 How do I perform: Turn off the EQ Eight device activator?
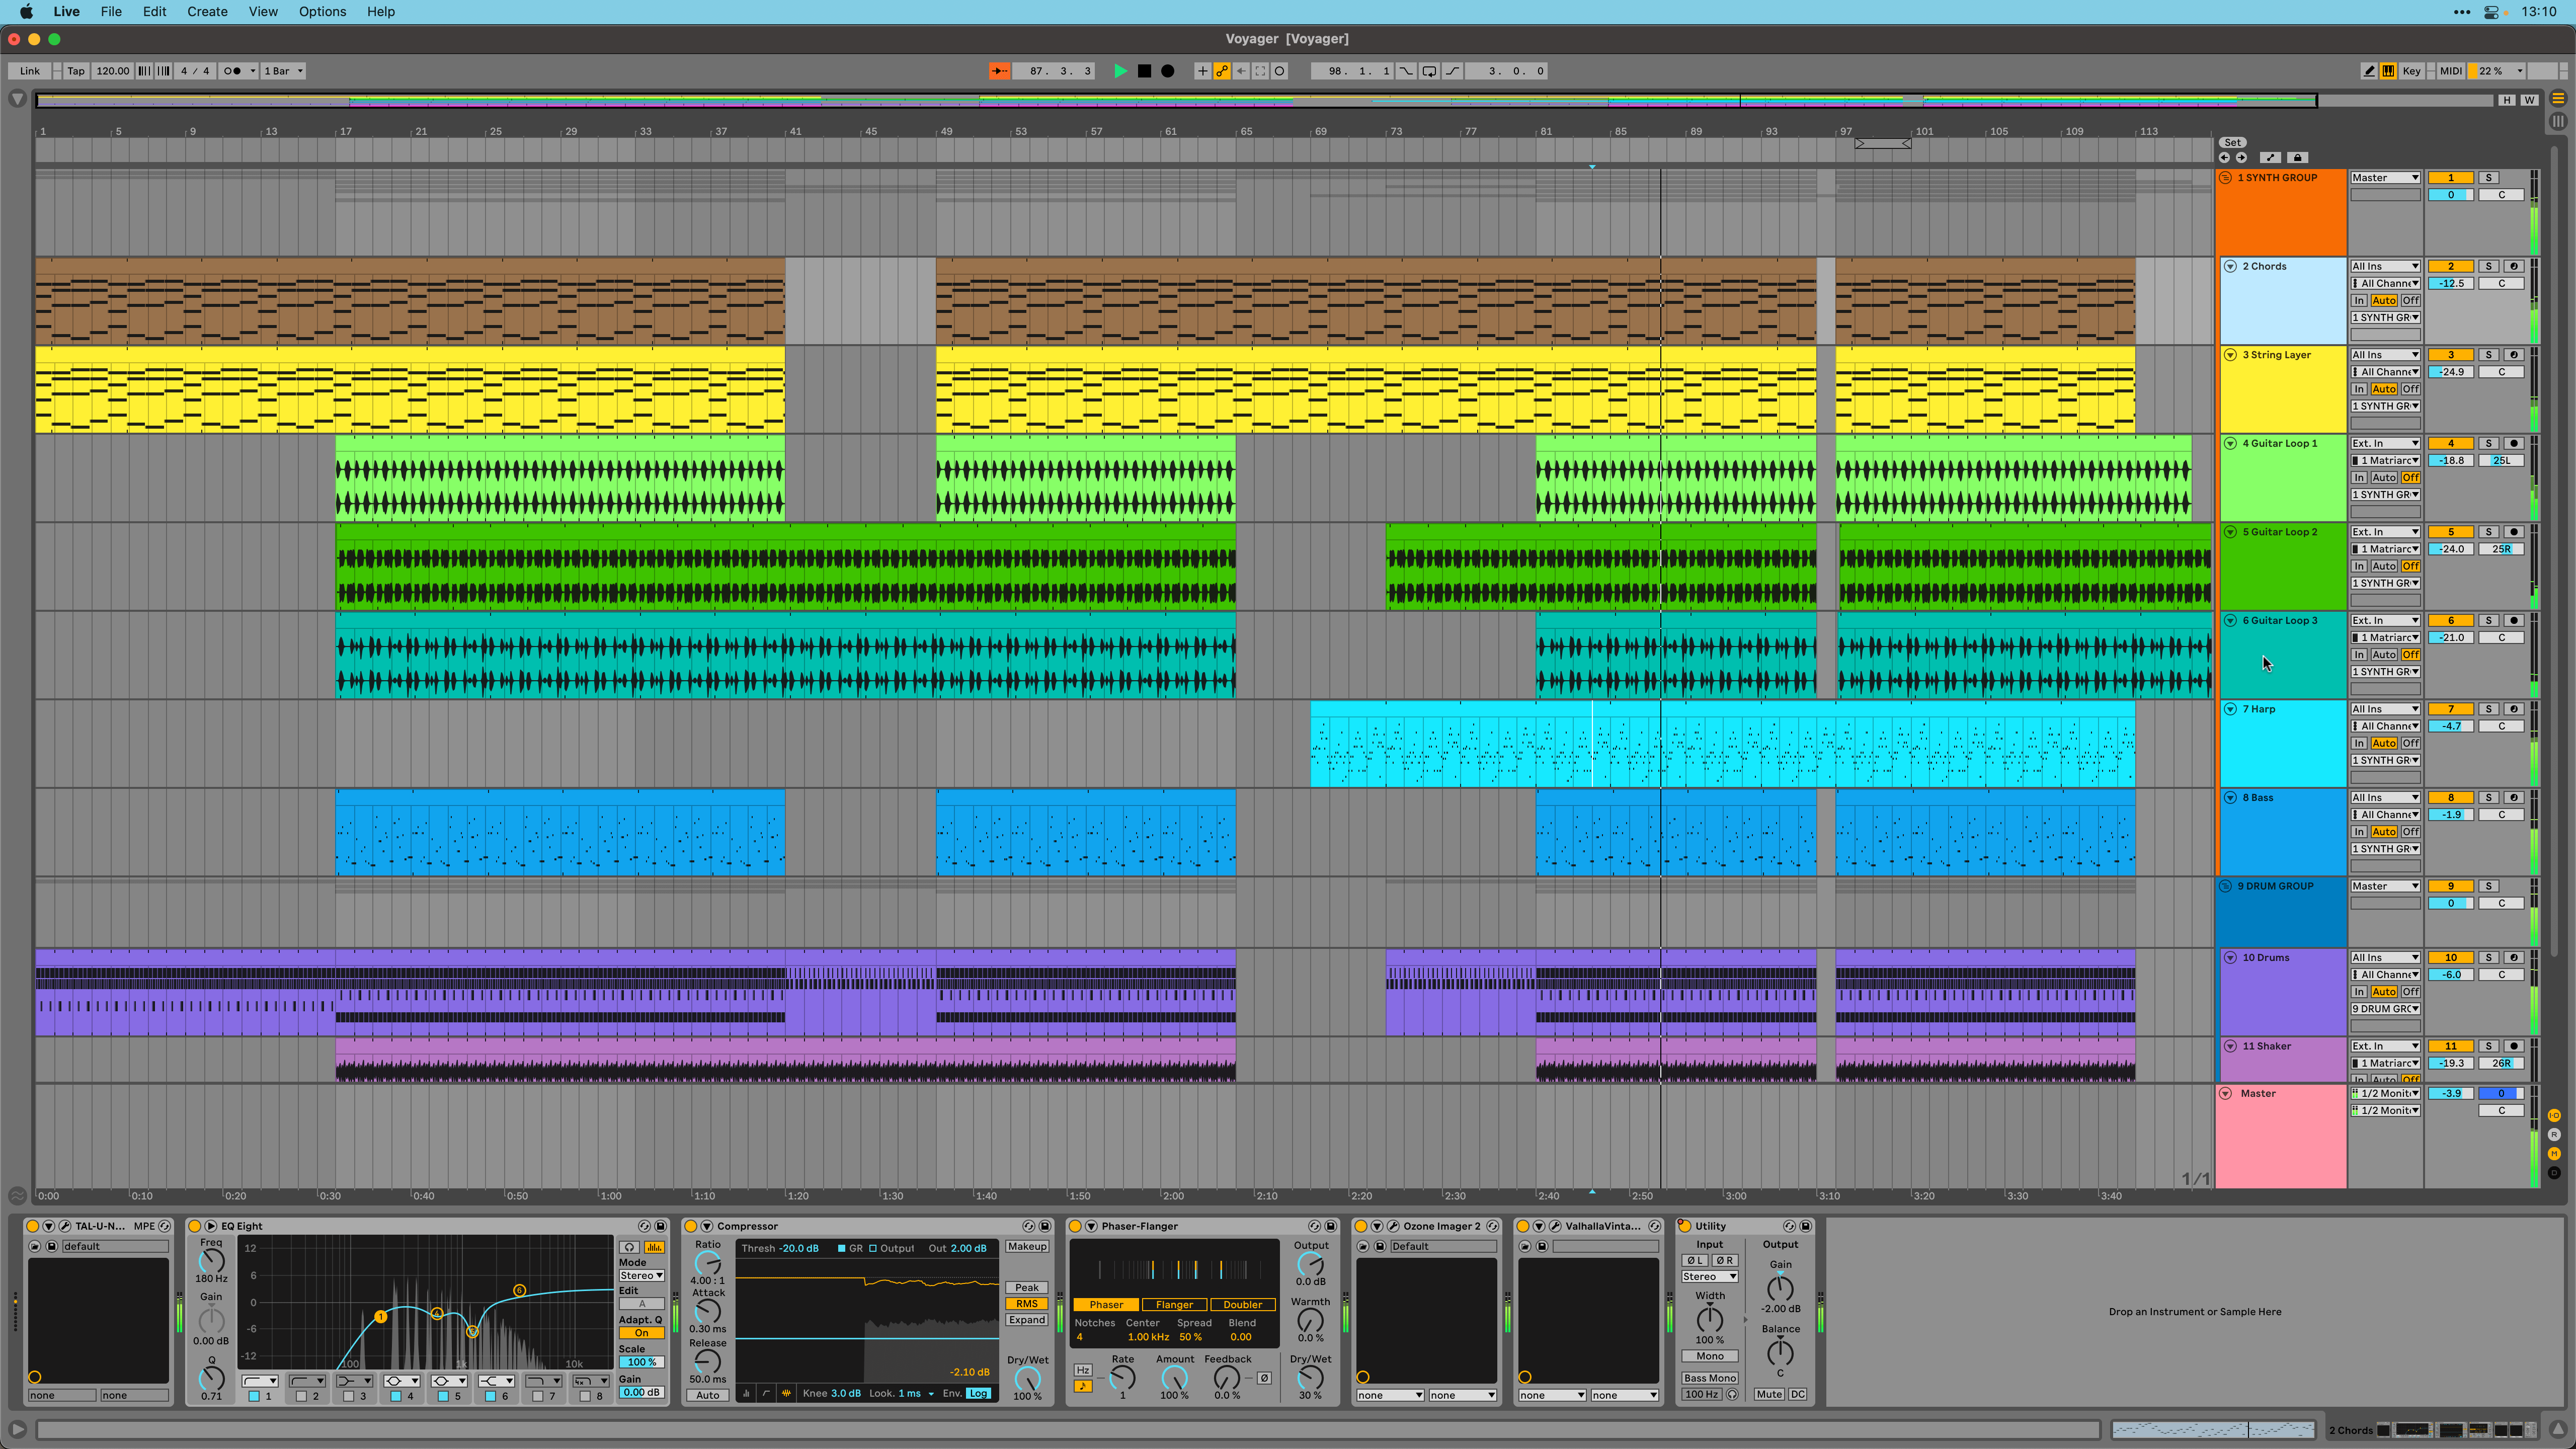point(194,1226)
